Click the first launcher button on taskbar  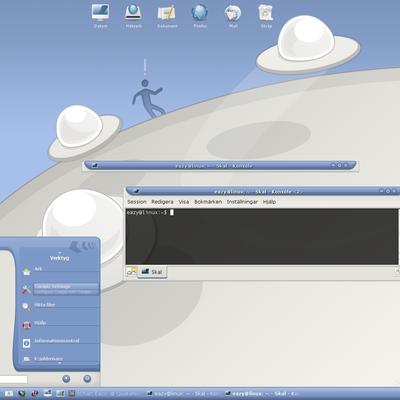coord(8,394)
